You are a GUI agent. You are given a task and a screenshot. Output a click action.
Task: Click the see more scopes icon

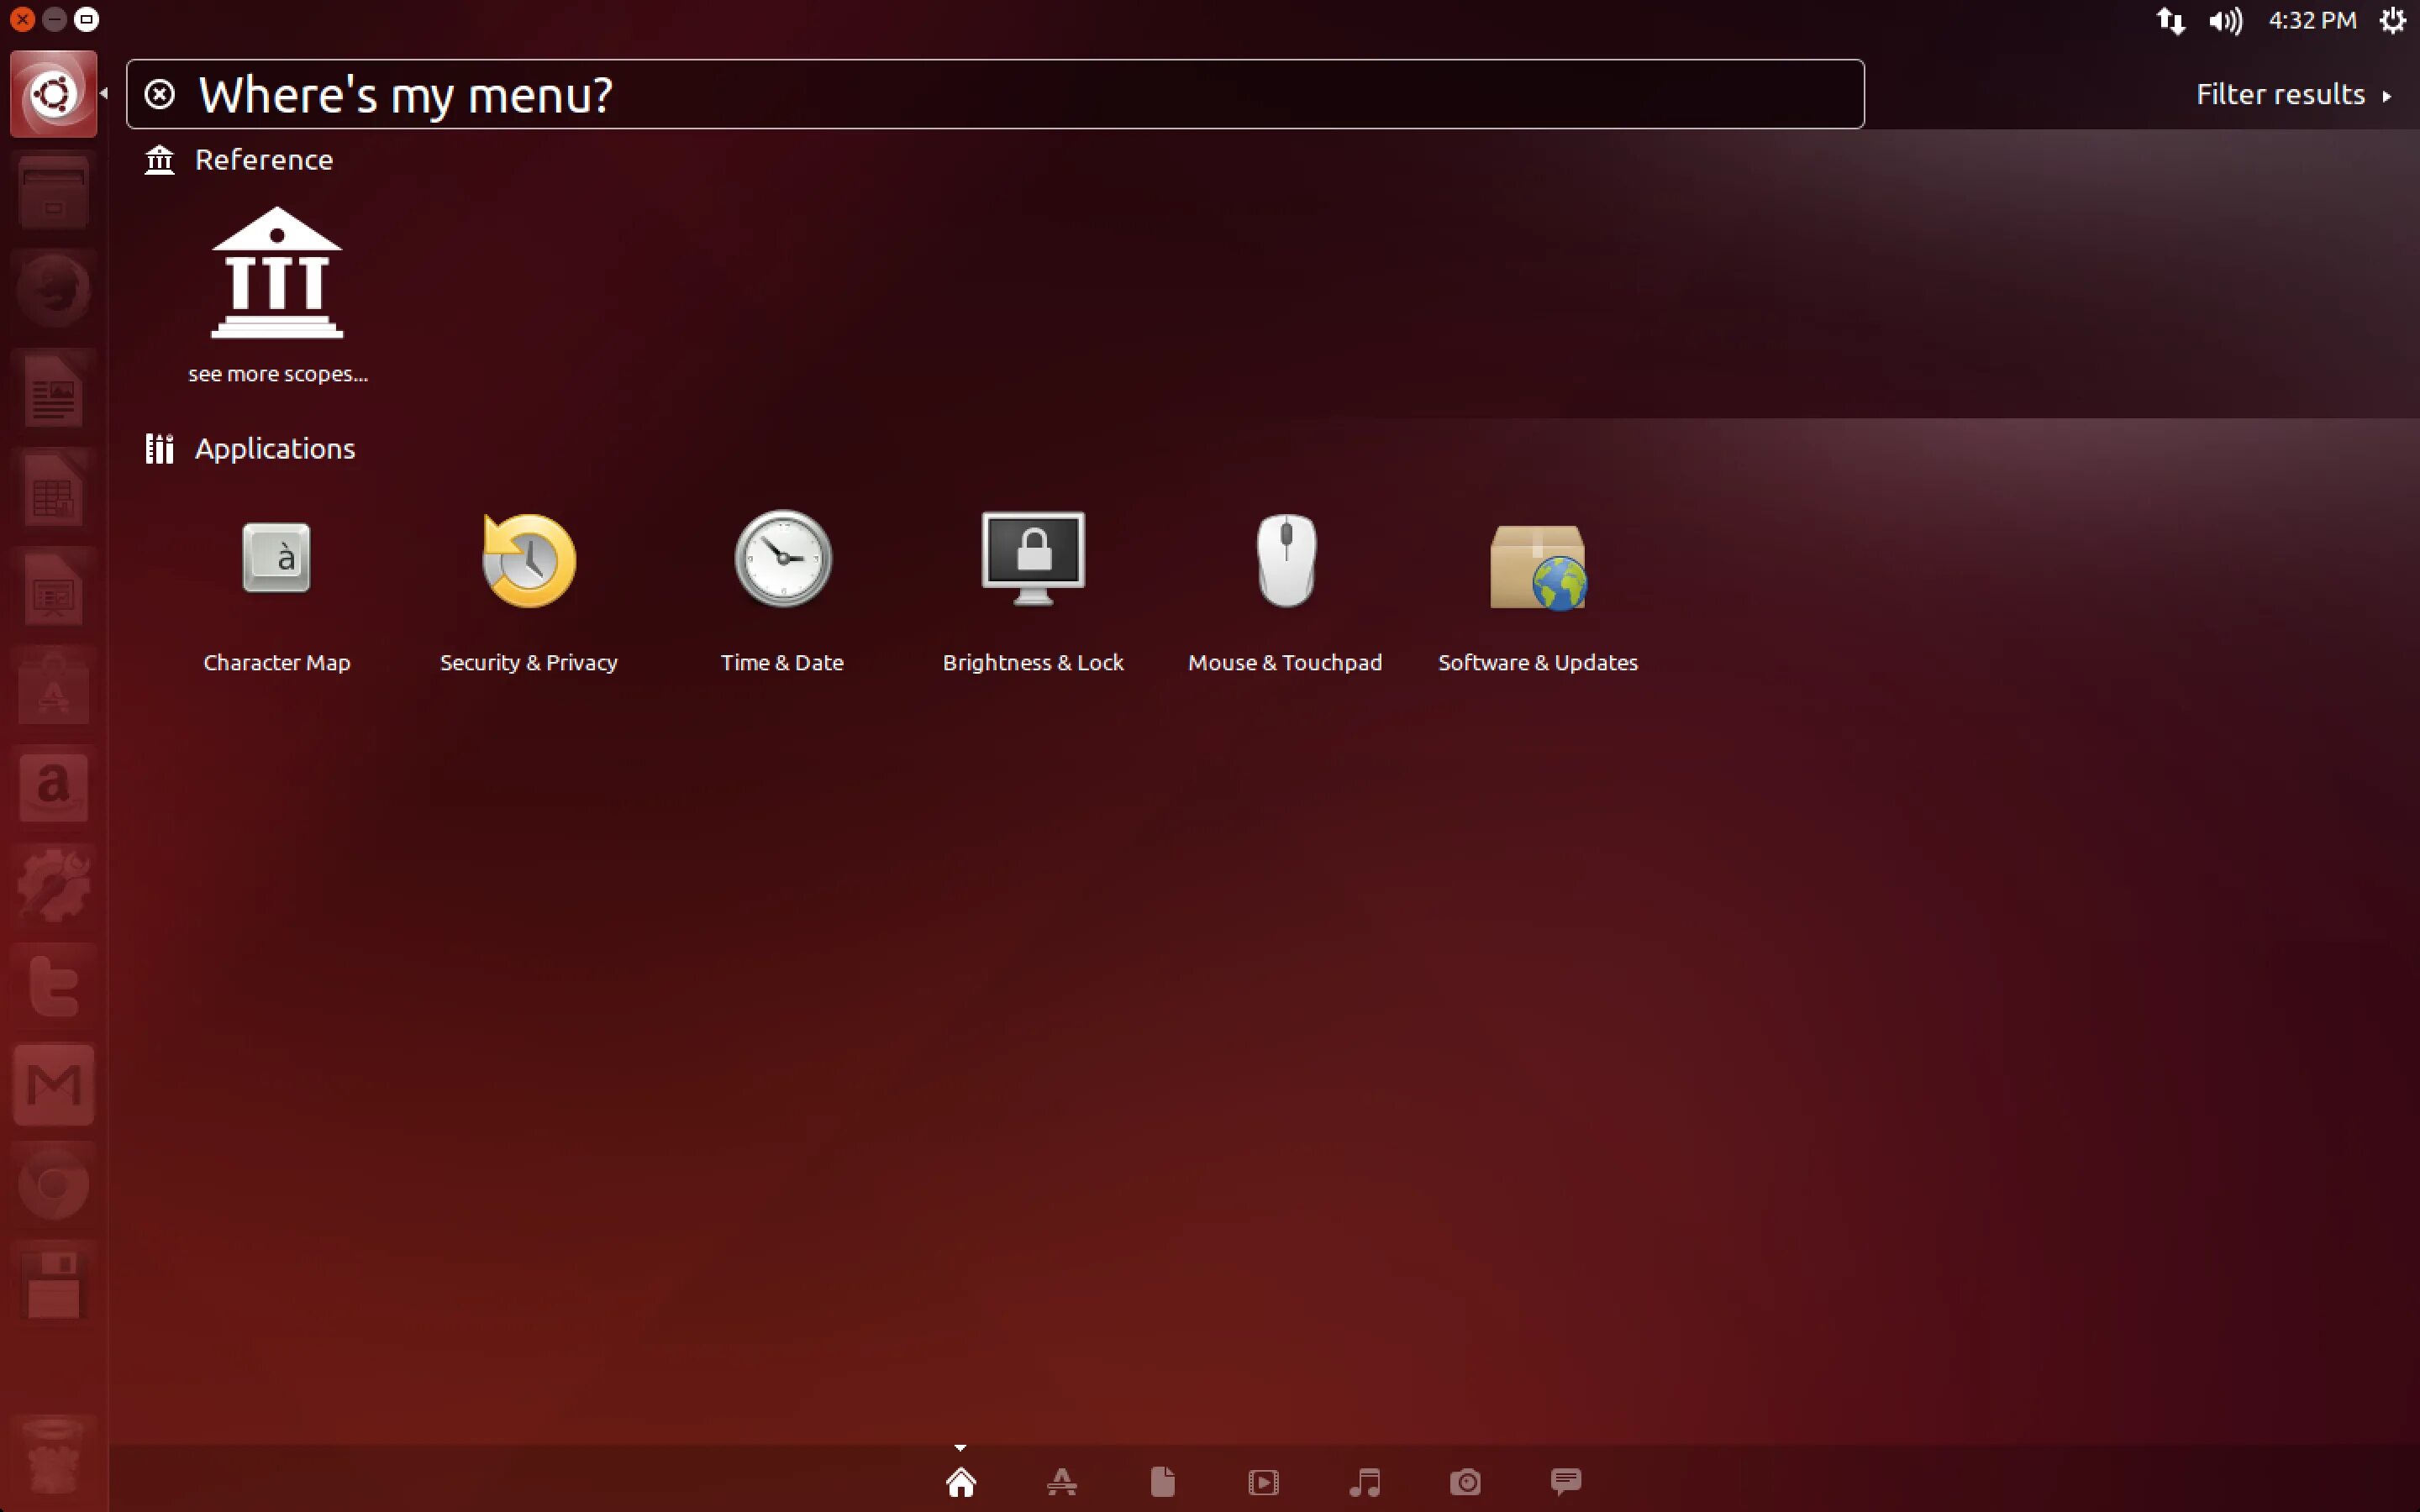[x=277, y=275]
